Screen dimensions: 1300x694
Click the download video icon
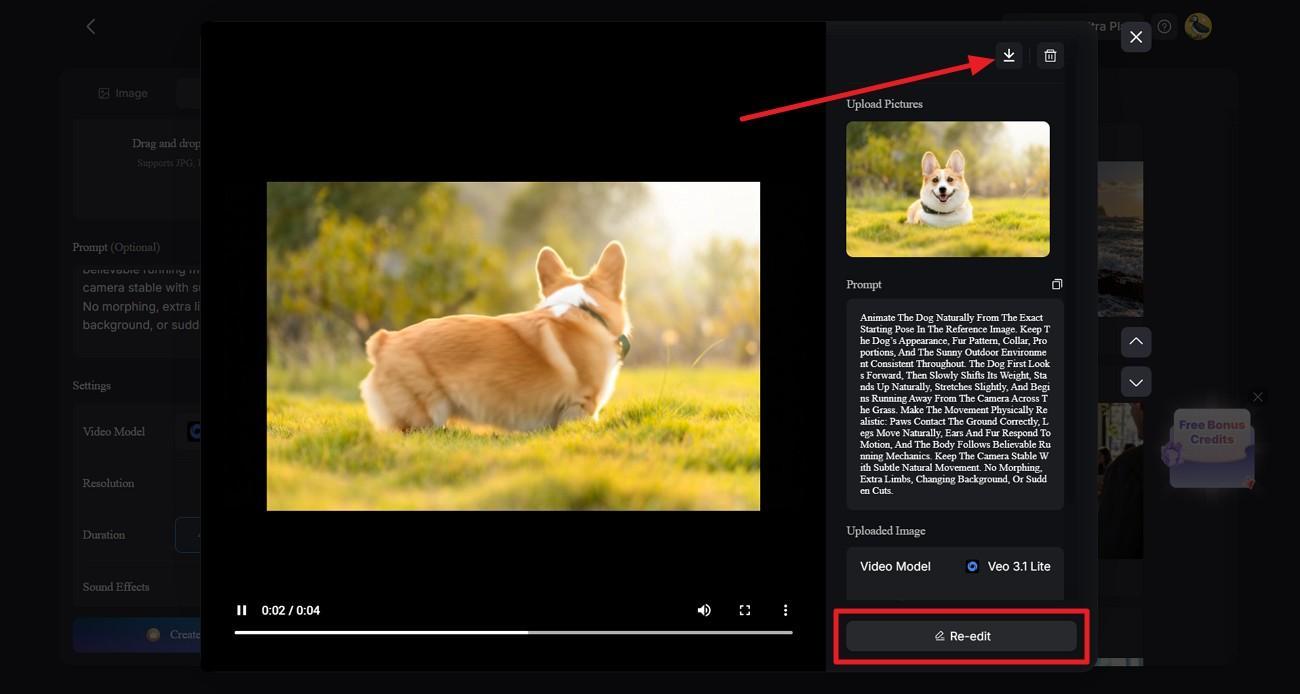(x=1009, y=56)
